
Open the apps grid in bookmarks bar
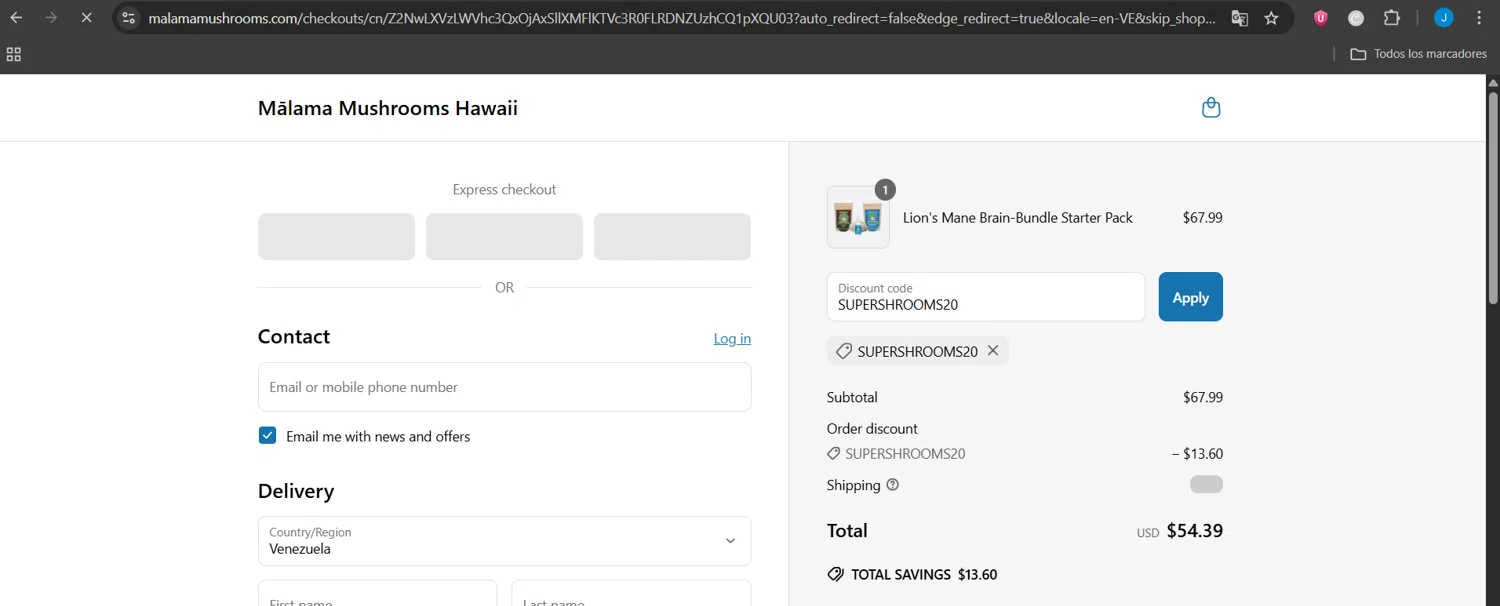tap(14, 55)
